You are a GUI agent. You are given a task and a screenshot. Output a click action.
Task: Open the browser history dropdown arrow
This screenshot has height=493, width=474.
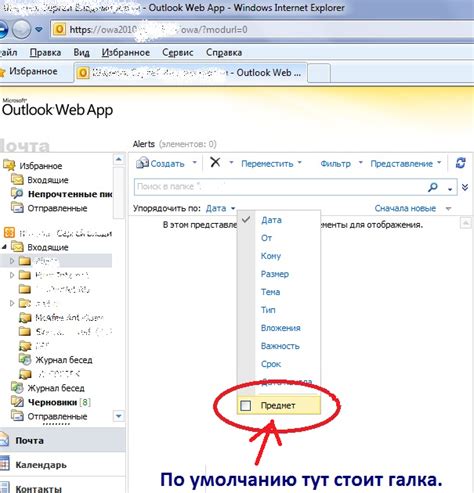point(39,29)
